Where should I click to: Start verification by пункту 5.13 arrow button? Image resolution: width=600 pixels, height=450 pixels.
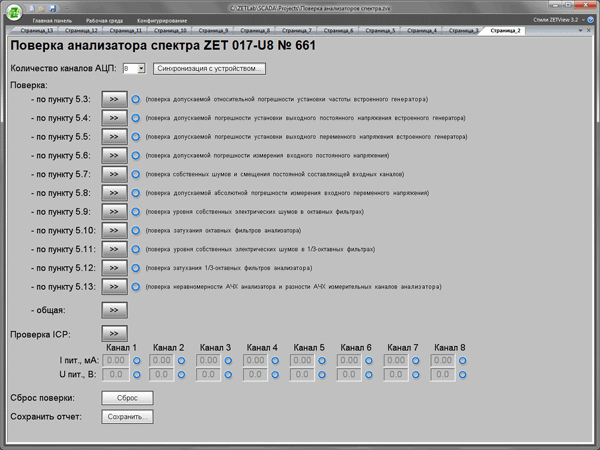114,287
